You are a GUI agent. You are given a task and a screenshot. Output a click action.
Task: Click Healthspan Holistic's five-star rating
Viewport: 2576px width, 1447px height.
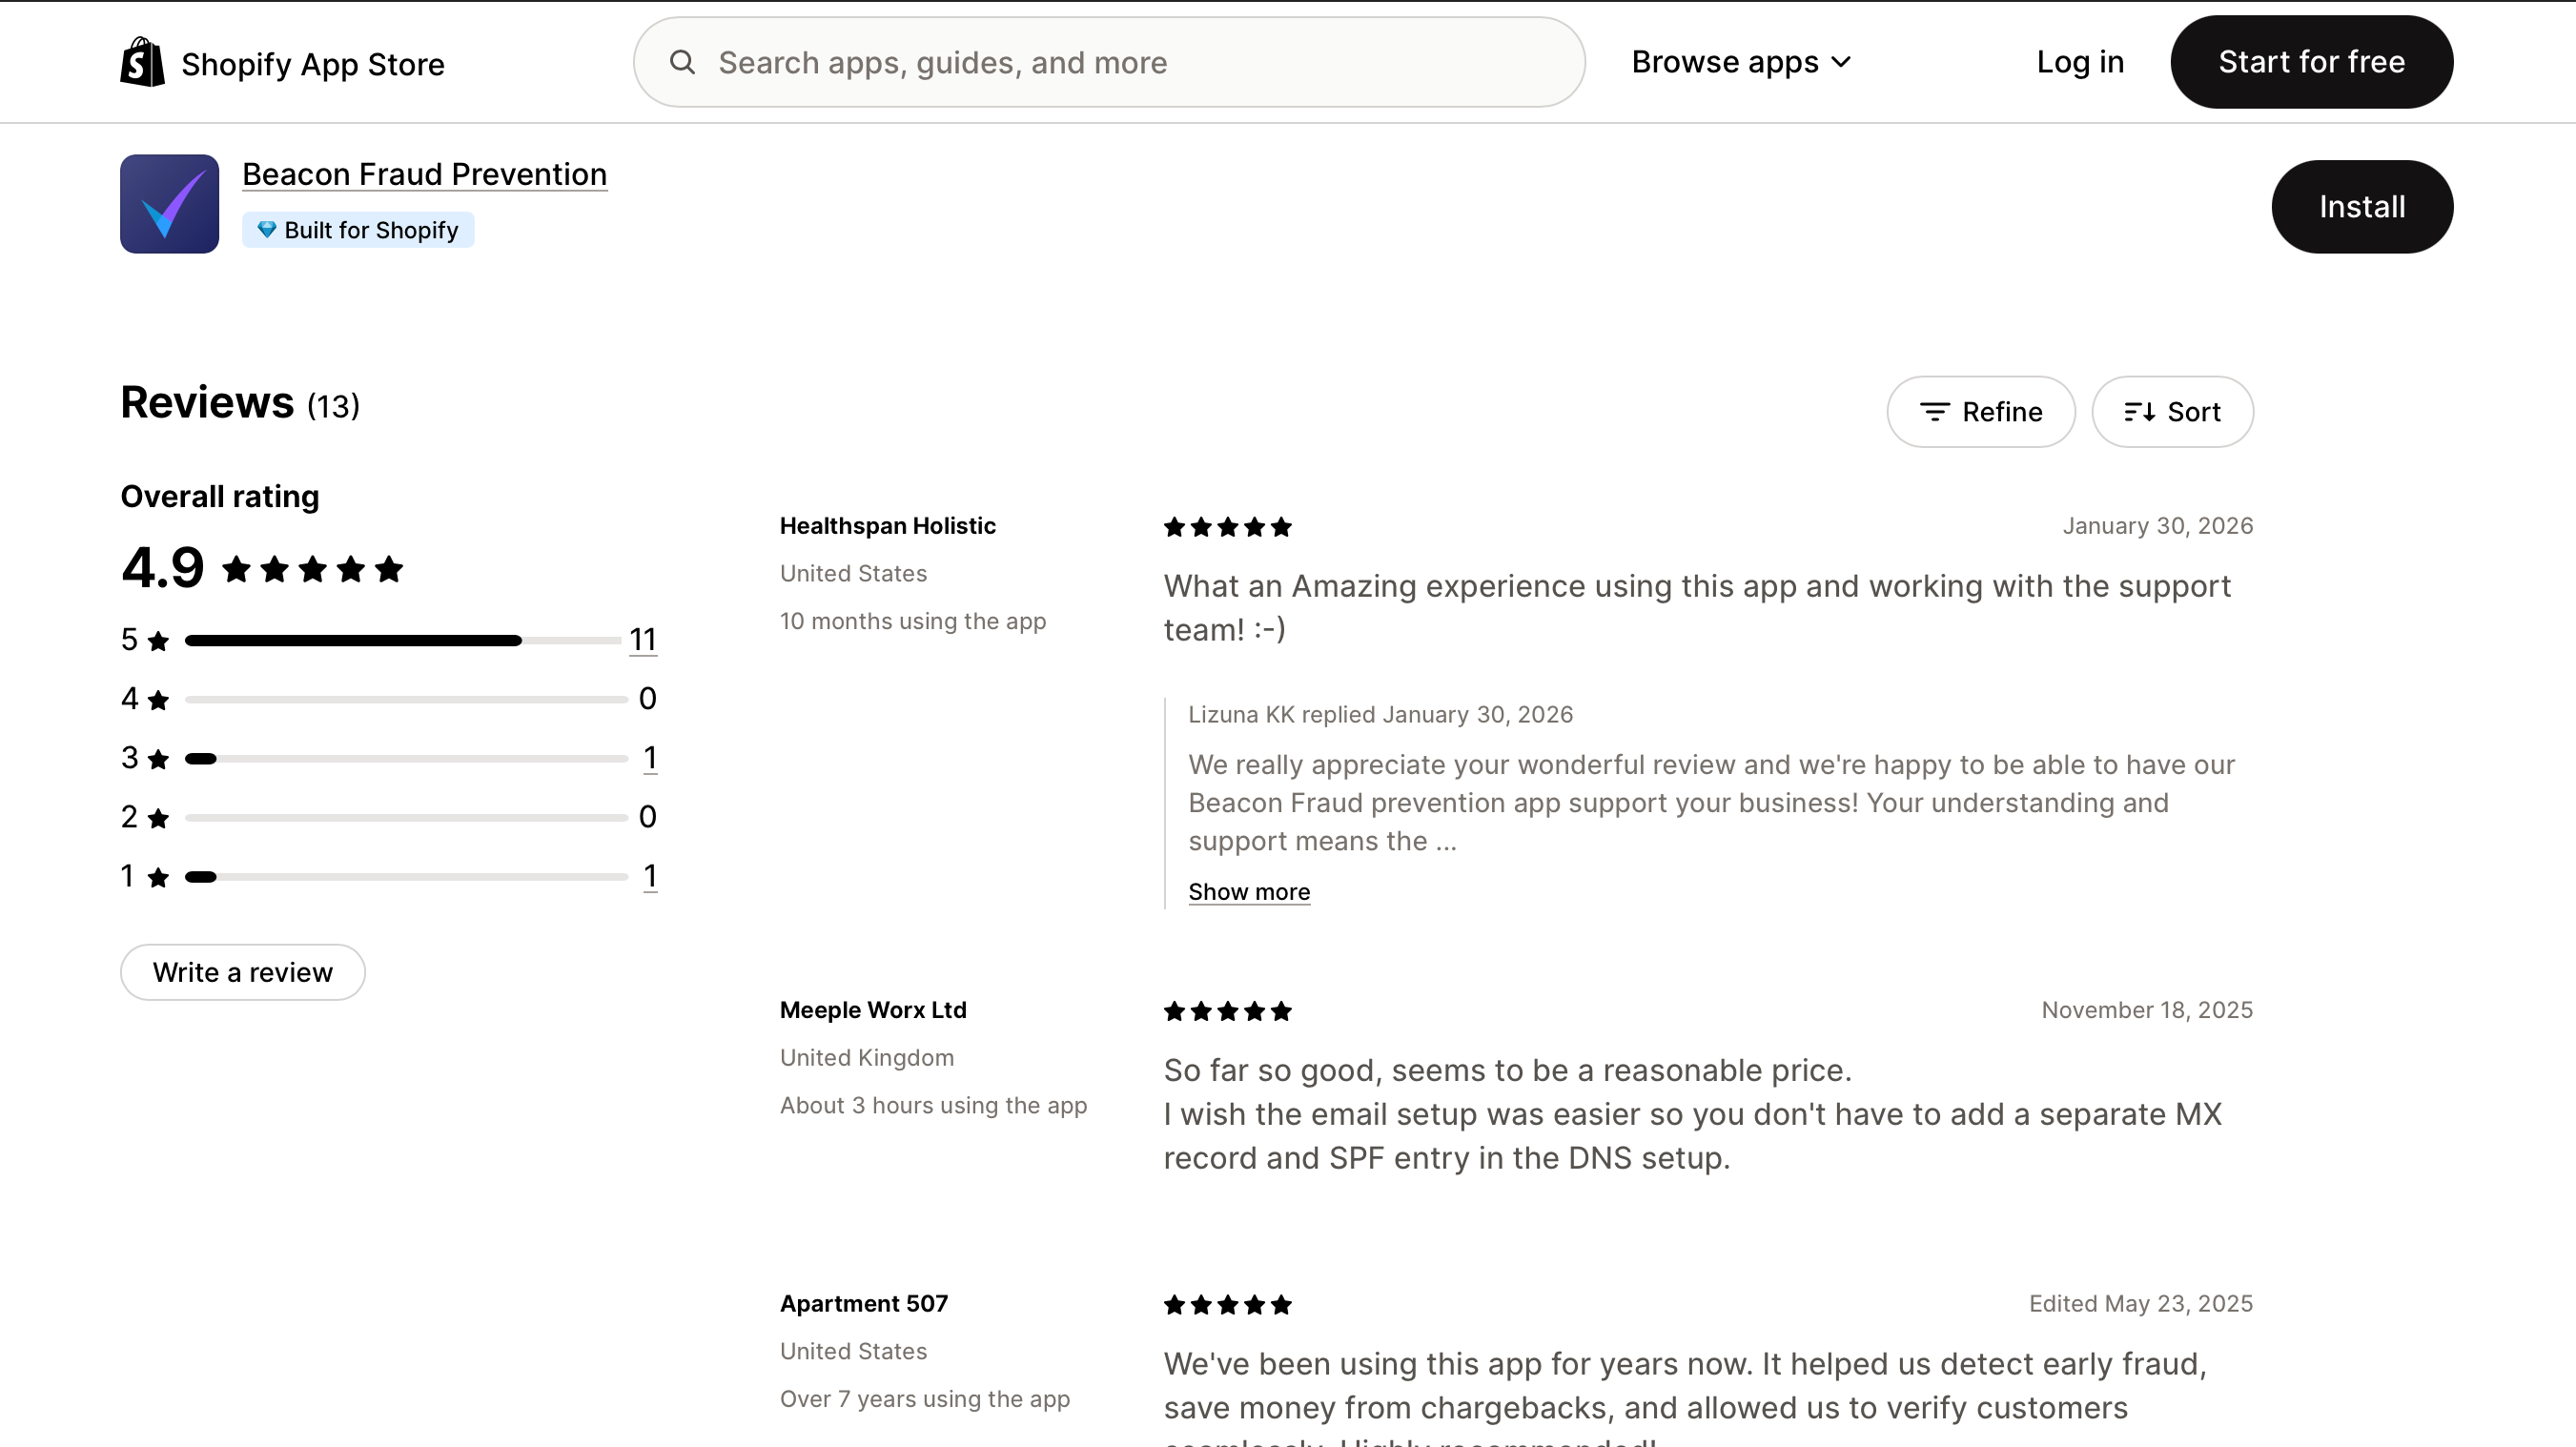pos(1227,527)
